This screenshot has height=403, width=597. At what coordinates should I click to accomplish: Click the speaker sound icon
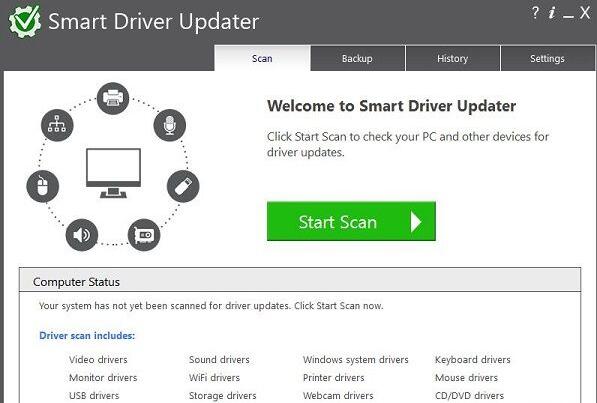click(82, 235)
